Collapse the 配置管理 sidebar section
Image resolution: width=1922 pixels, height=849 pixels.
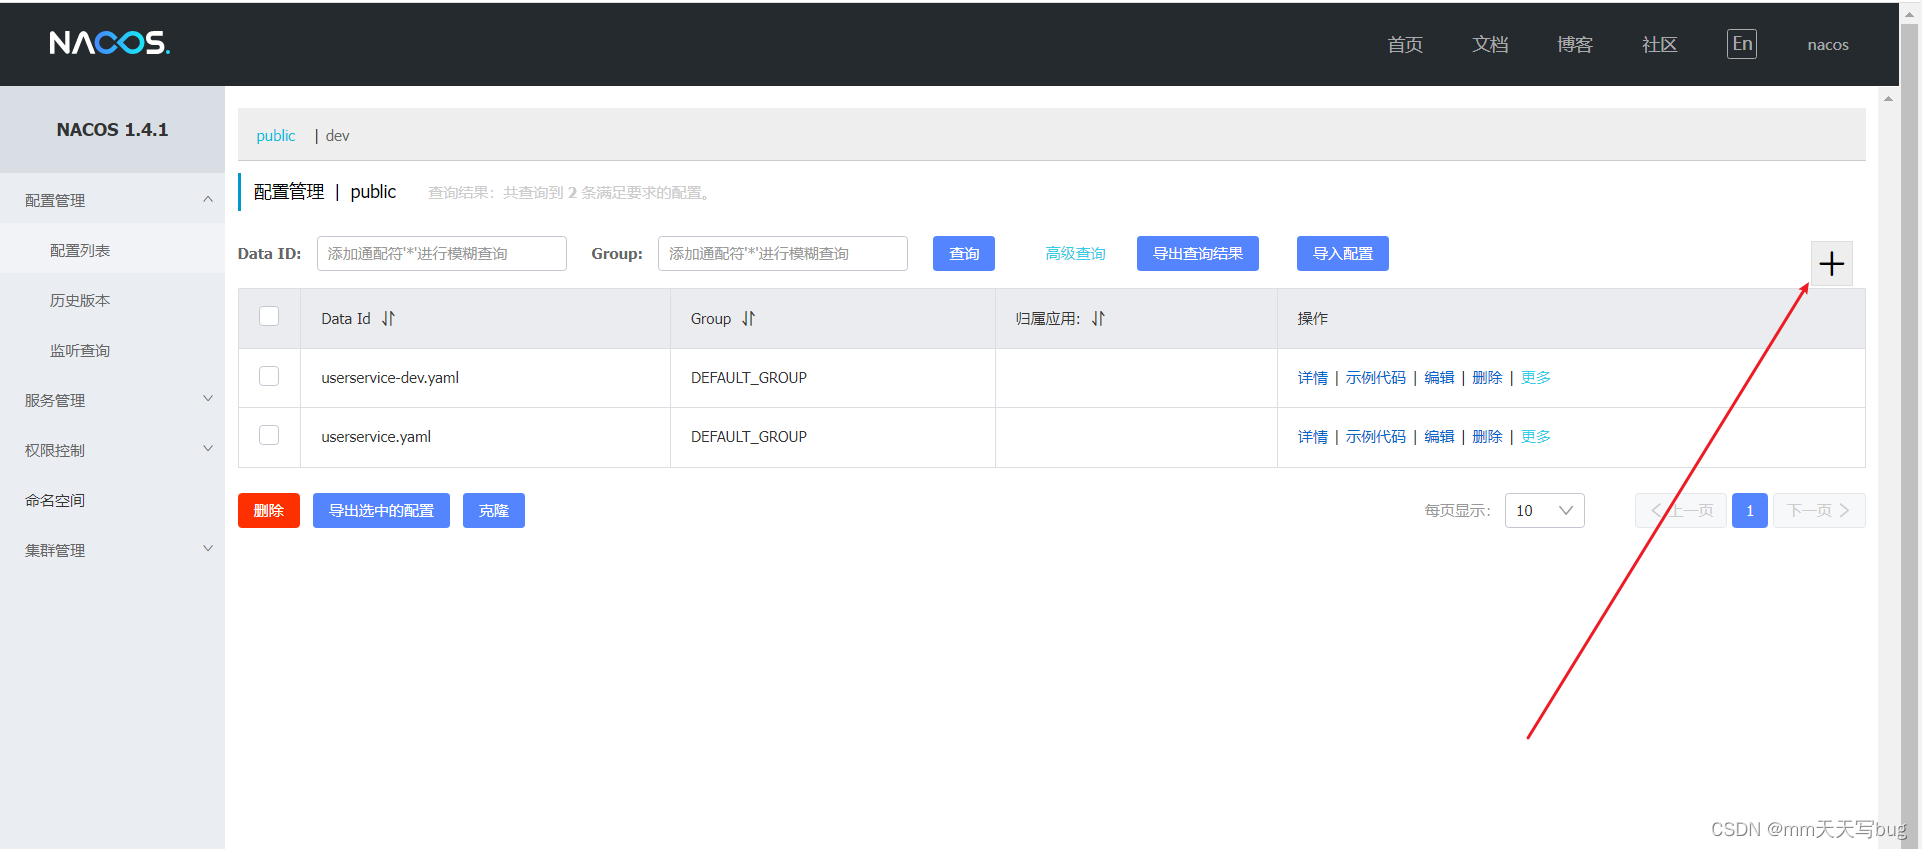tap(112, 200)
